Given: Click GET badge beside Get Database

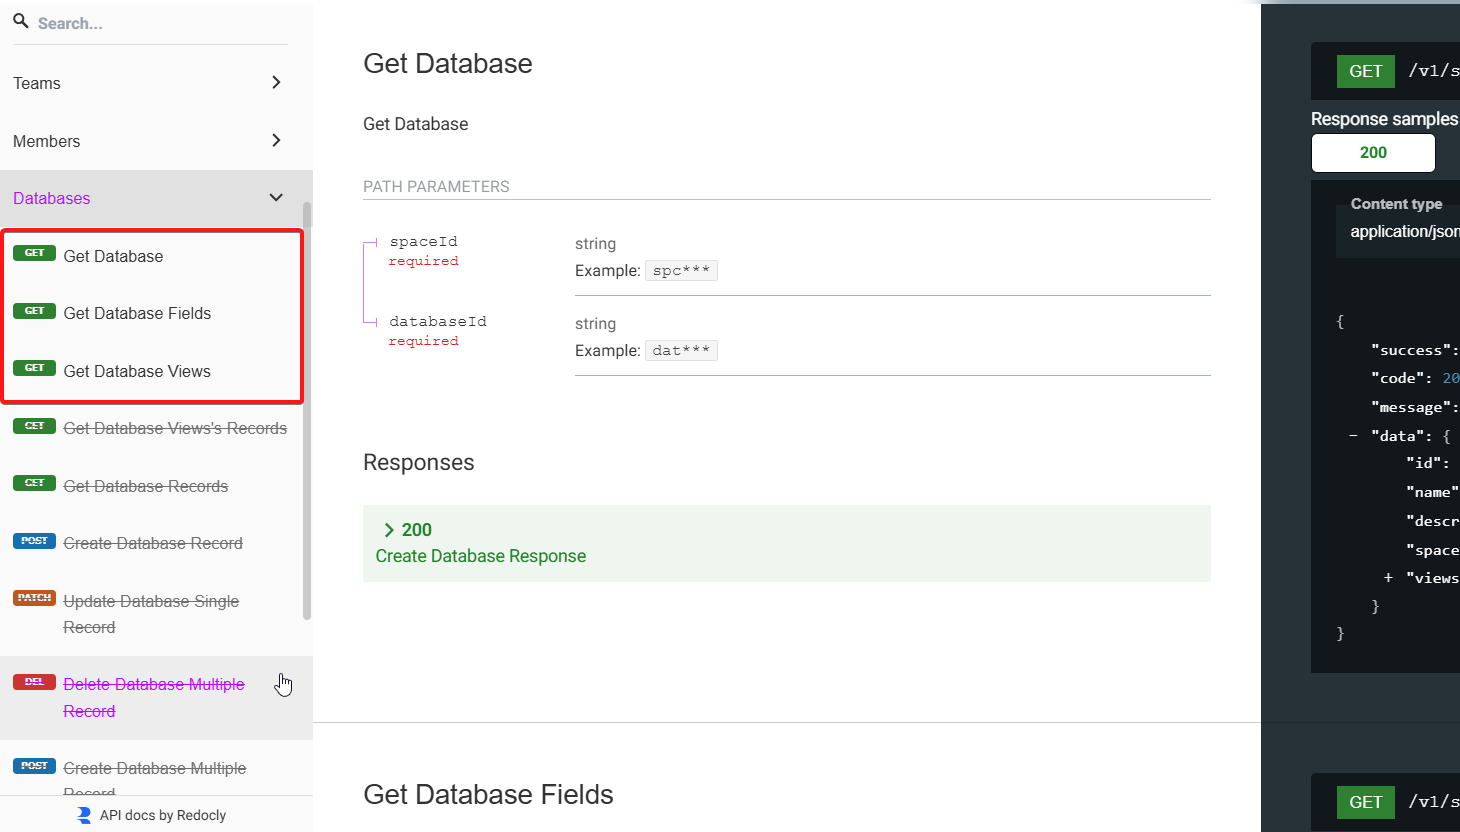Looking at the screenshot, I should [x=34, y=254].
